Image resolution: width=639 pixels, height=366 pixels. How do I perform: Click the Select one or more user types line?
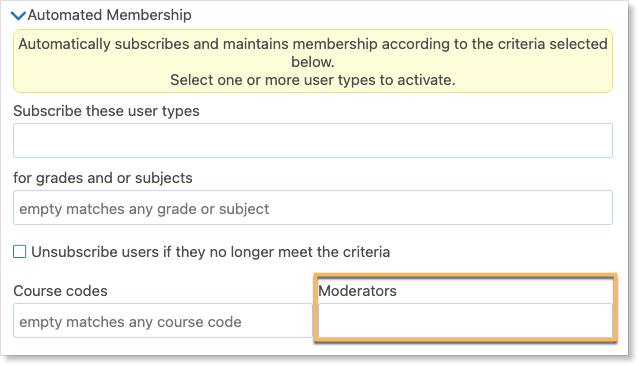pyautogui.click(x=313, y=80)
